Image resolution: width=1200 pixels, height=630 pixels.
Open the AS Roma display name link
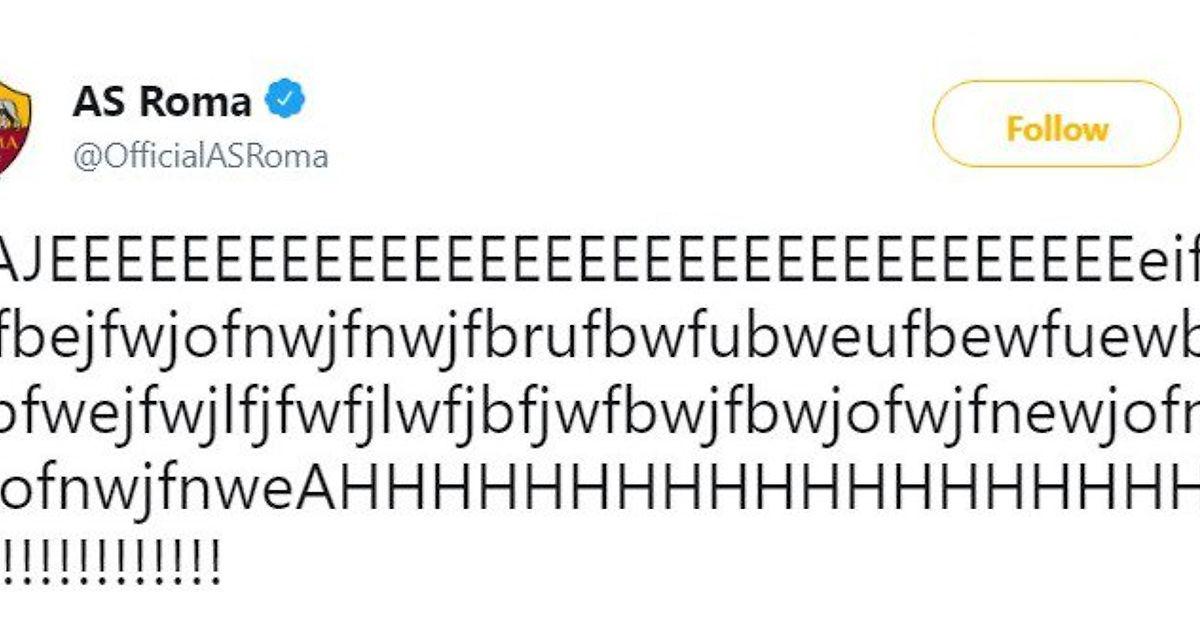[161, 101]
